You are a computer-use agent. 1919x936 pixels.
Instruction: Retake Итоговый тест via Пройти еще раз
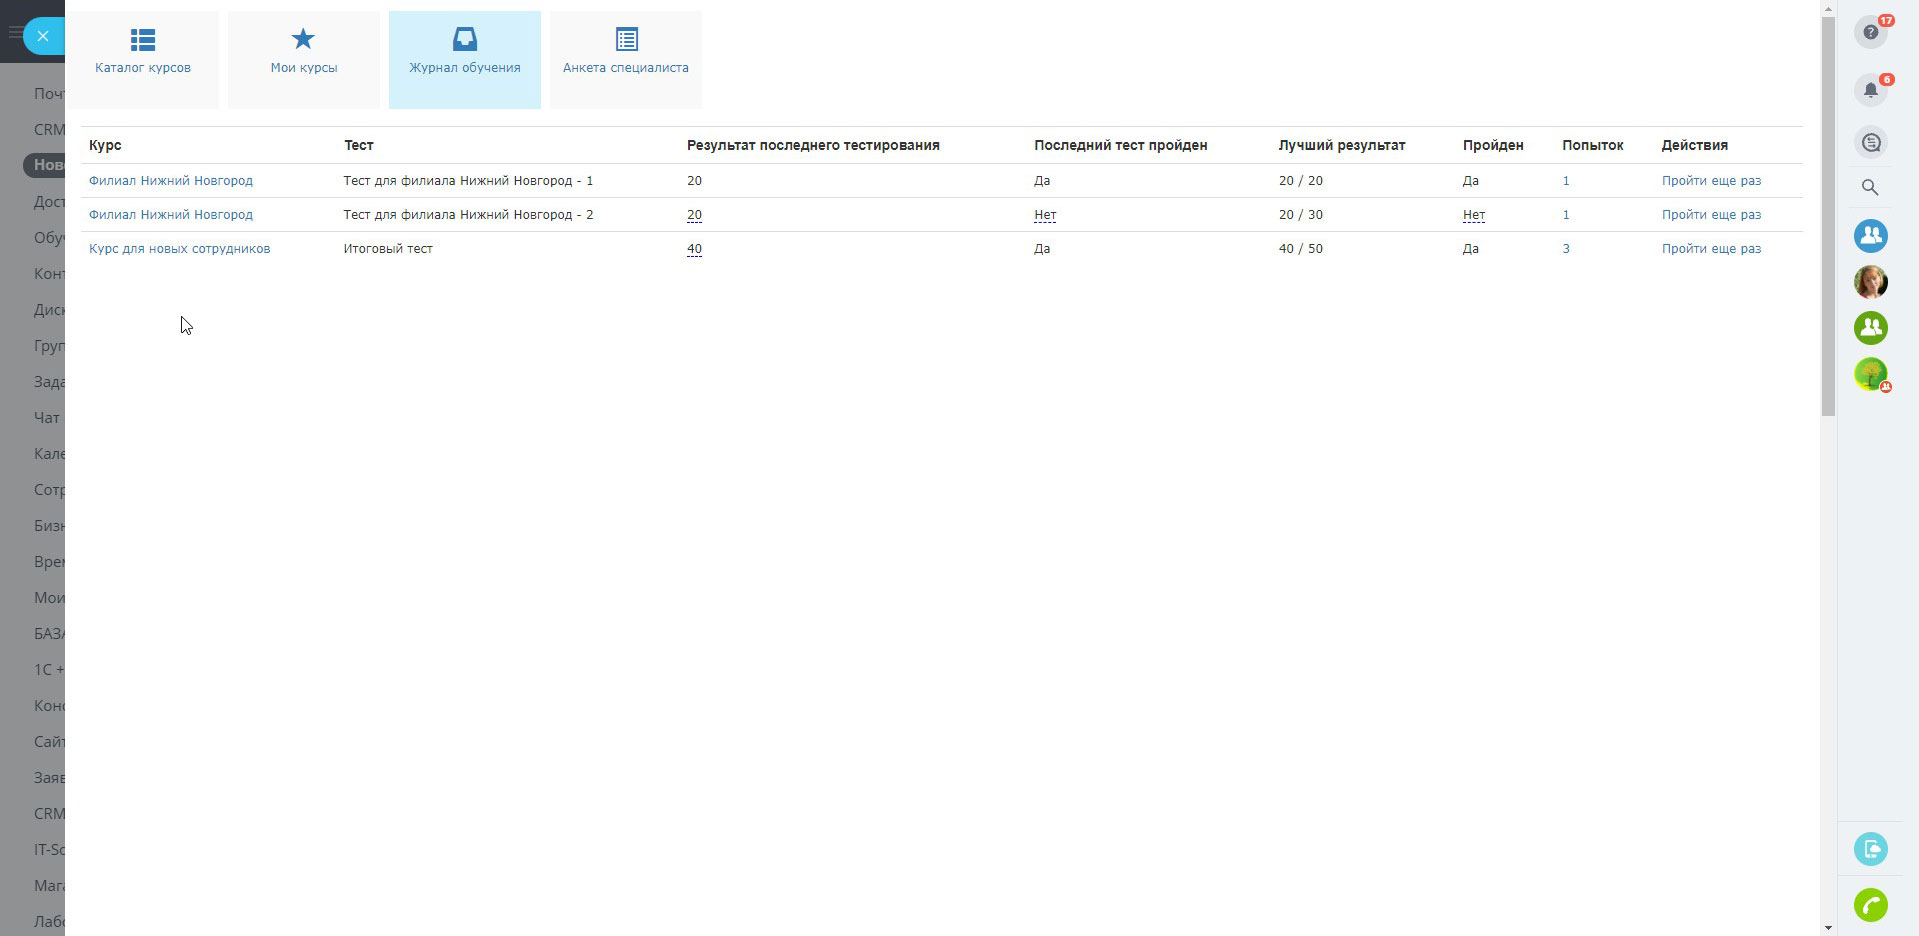pos(1712,249)
